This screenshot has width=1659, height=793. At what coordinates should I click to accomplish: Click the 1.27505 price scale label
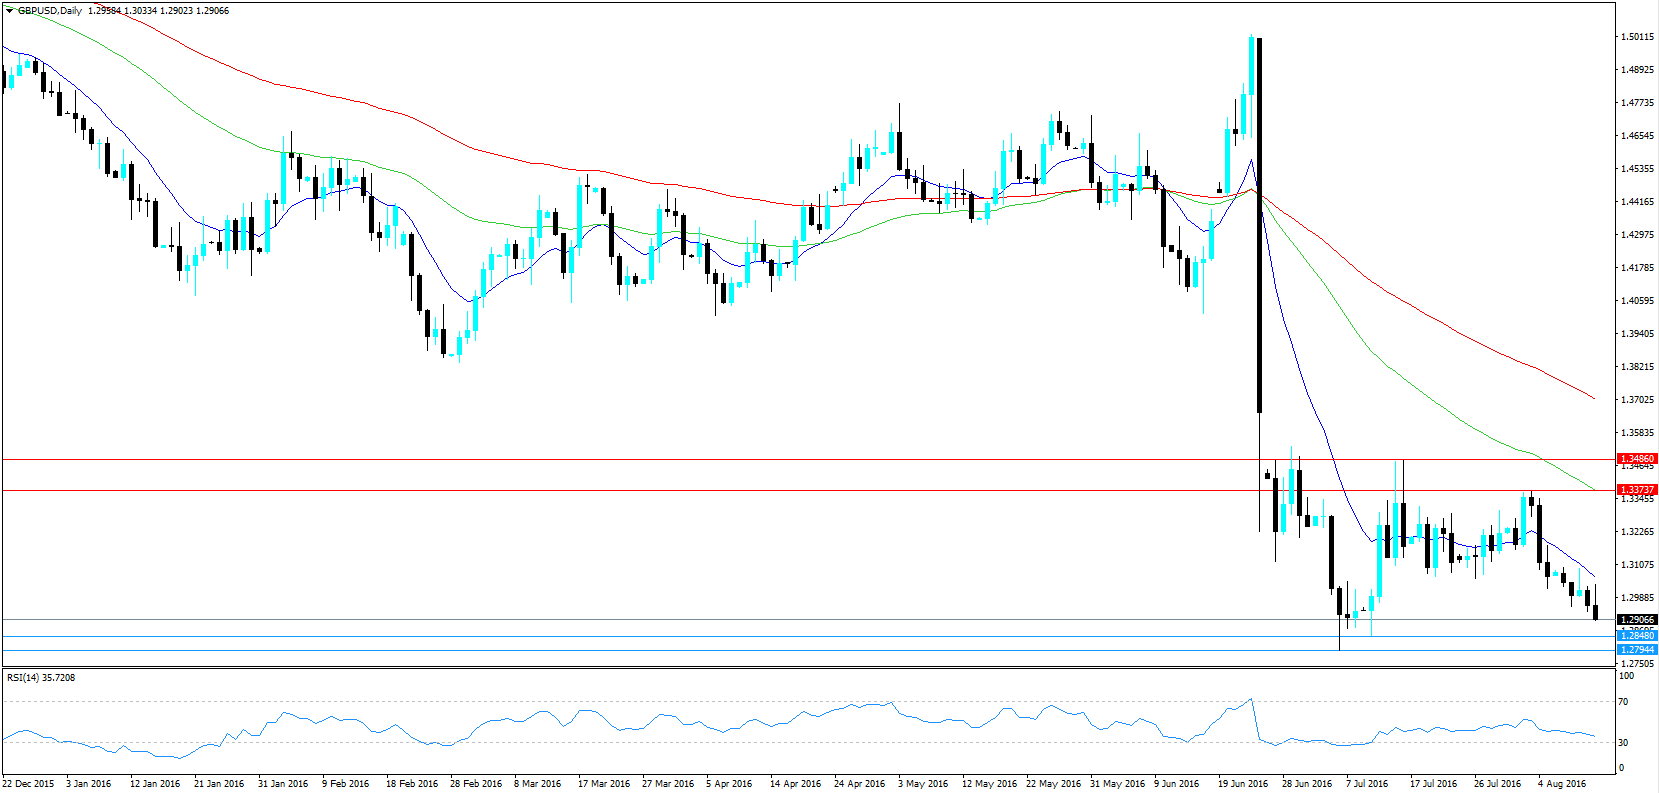[x=1637, y=664]
